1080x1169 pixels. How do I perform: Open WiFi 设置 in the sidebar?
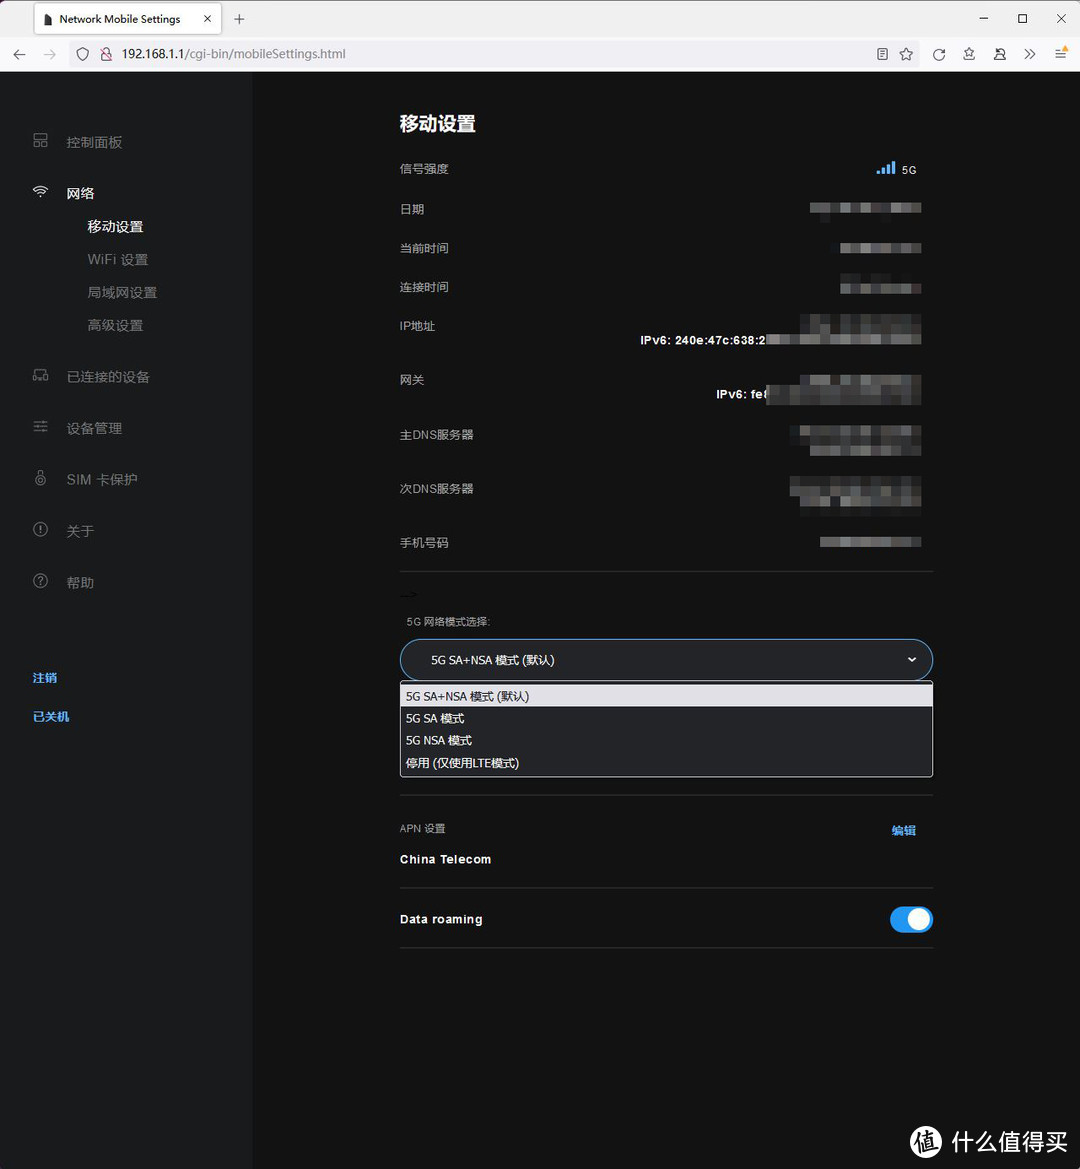click(x=118, y=259)
